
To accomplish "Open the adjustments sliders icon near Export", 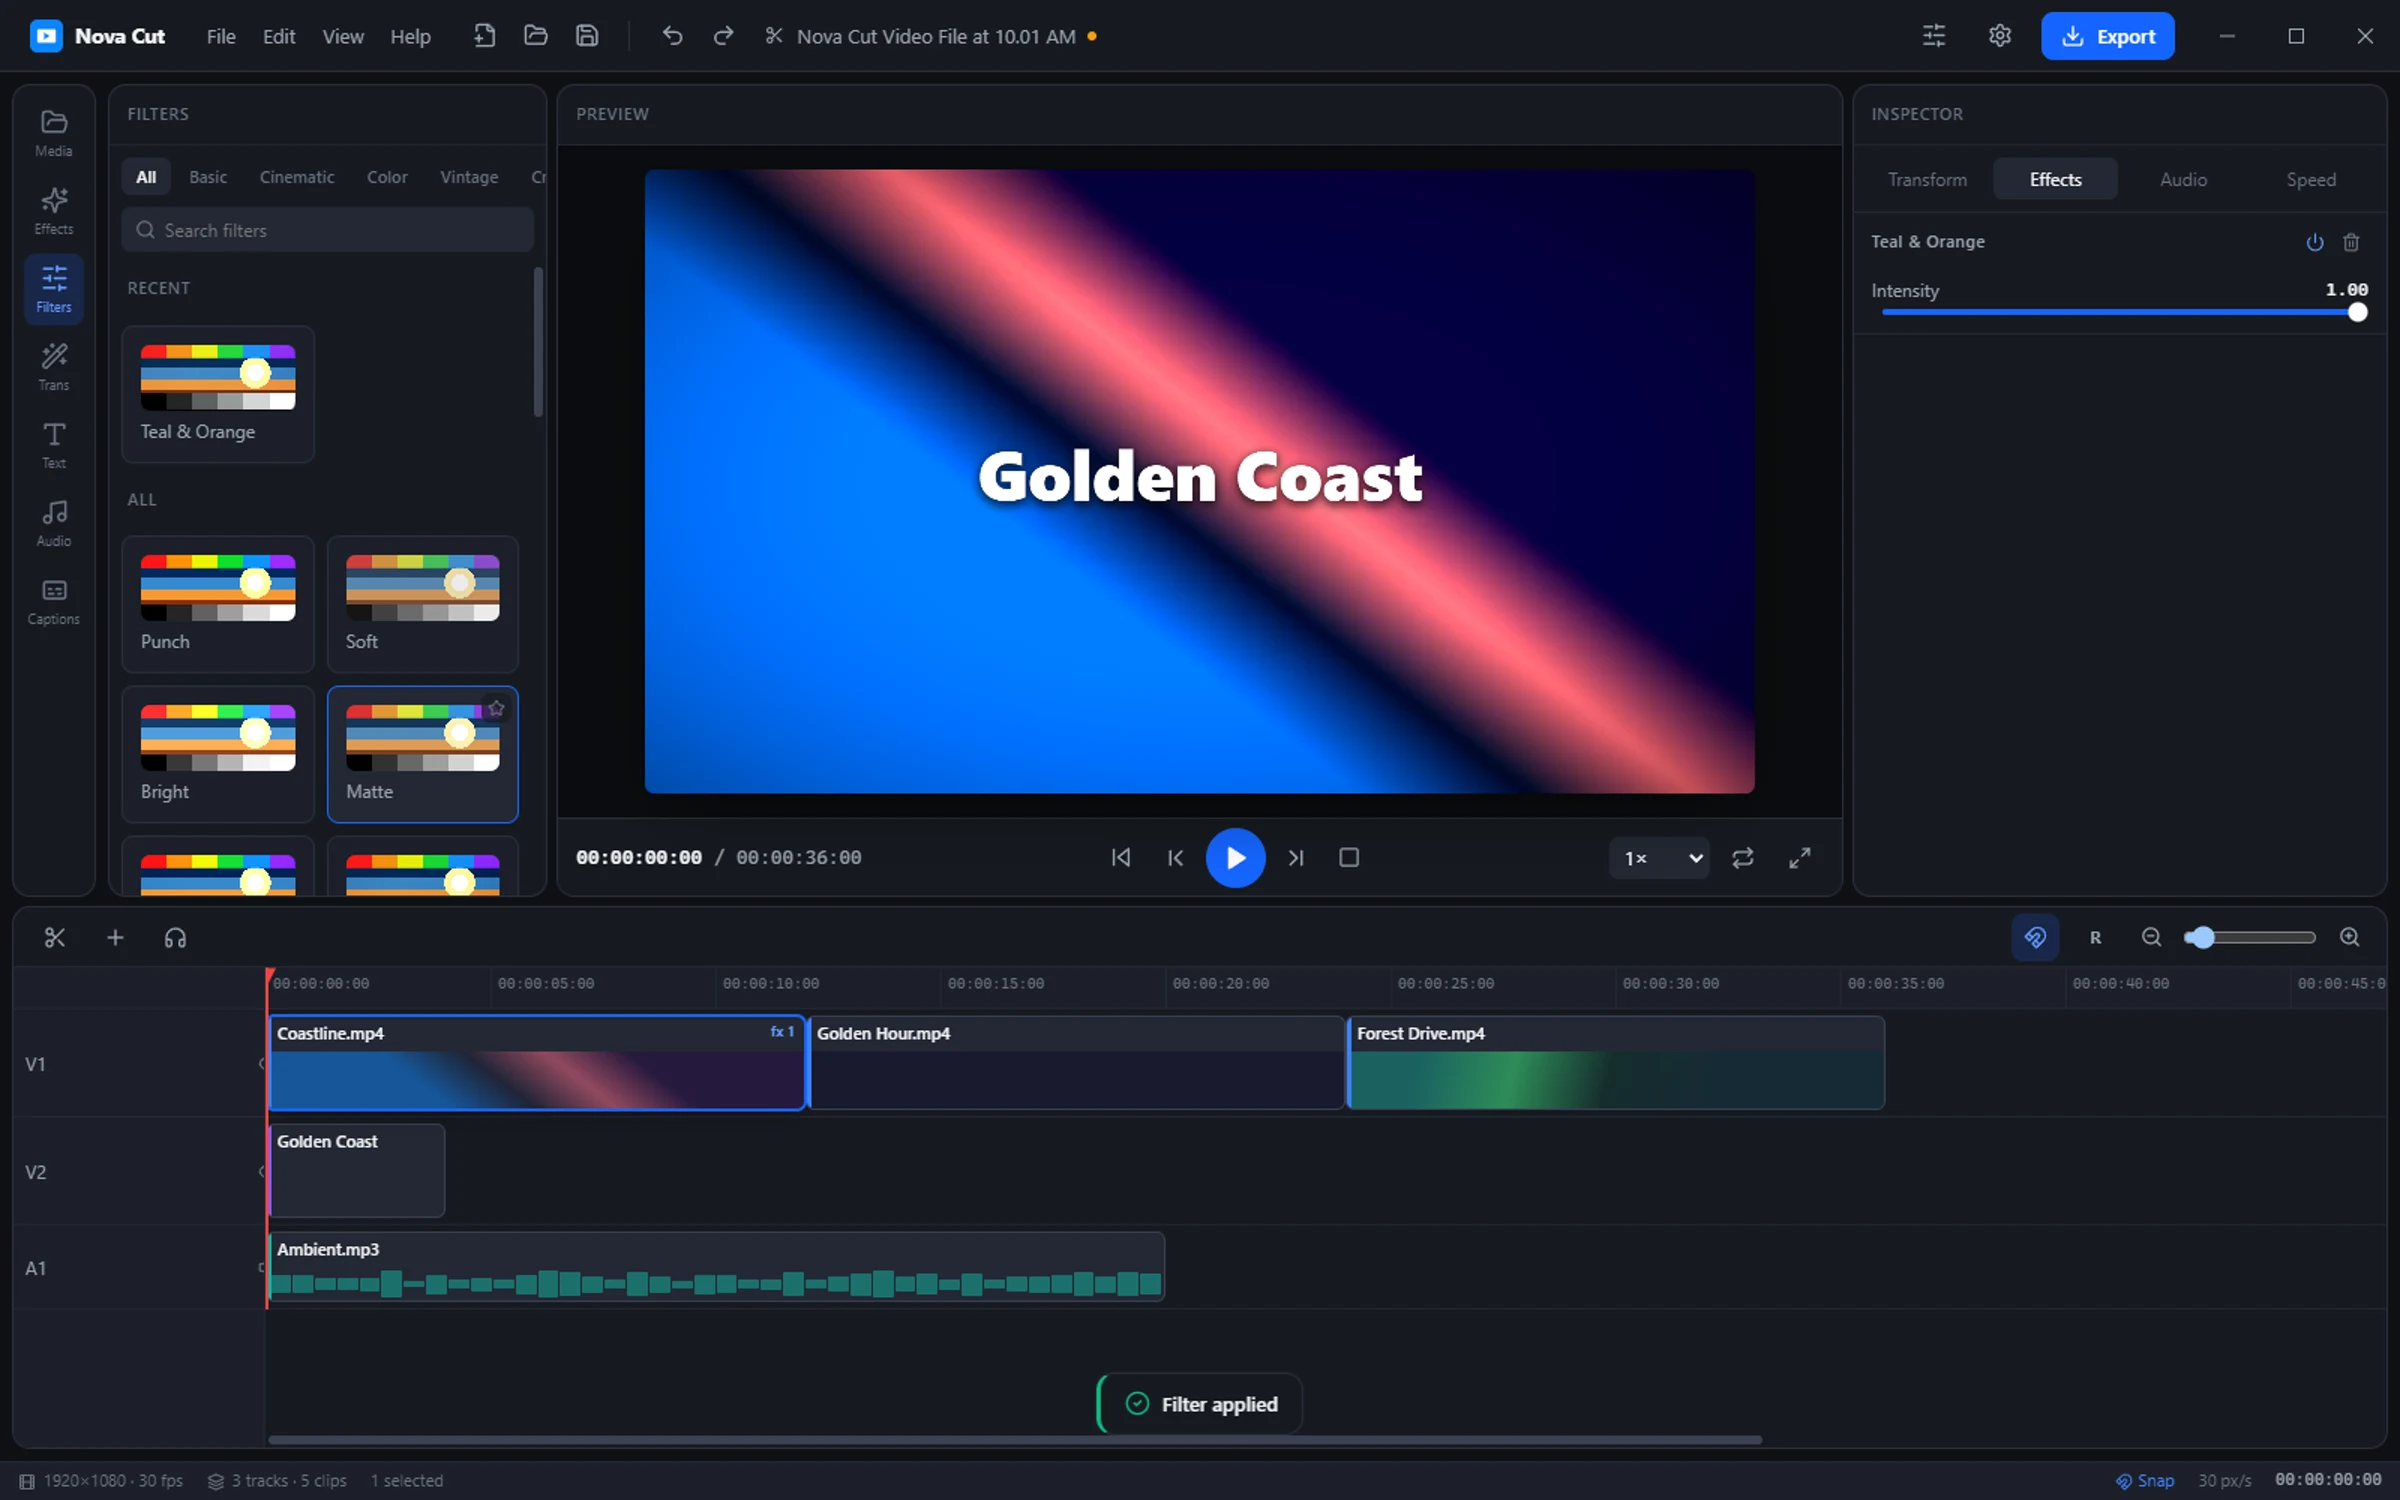I will click(1934, 36).
